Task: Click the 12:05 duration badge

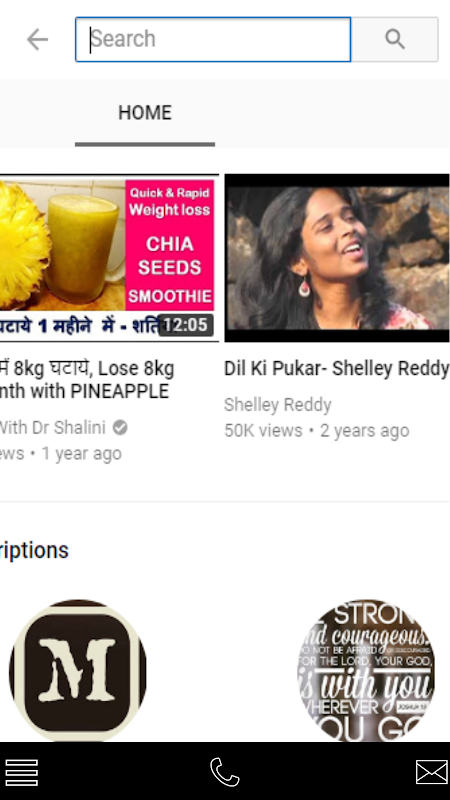Action: coord(186,324)
